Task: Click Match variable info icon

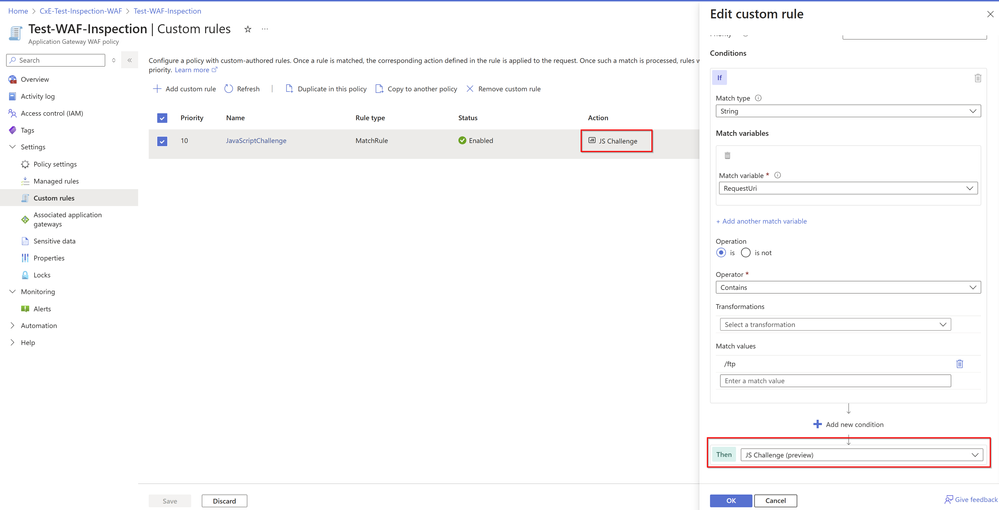Action: click(777, 175)
